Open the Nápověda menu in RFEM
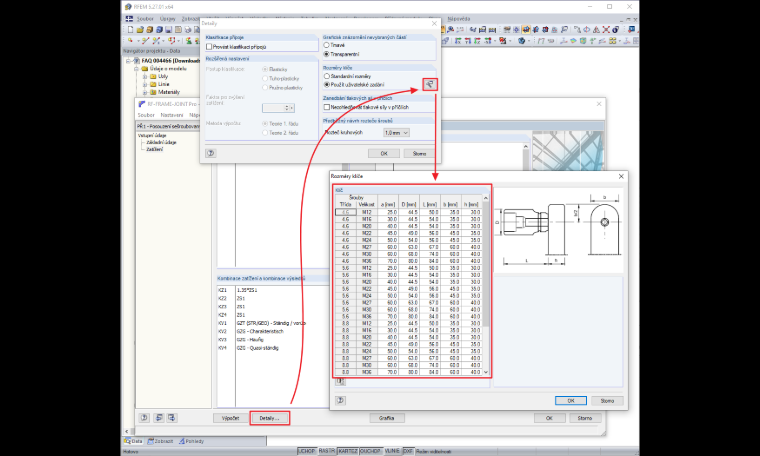760x456 pixels. pos(459,18)
